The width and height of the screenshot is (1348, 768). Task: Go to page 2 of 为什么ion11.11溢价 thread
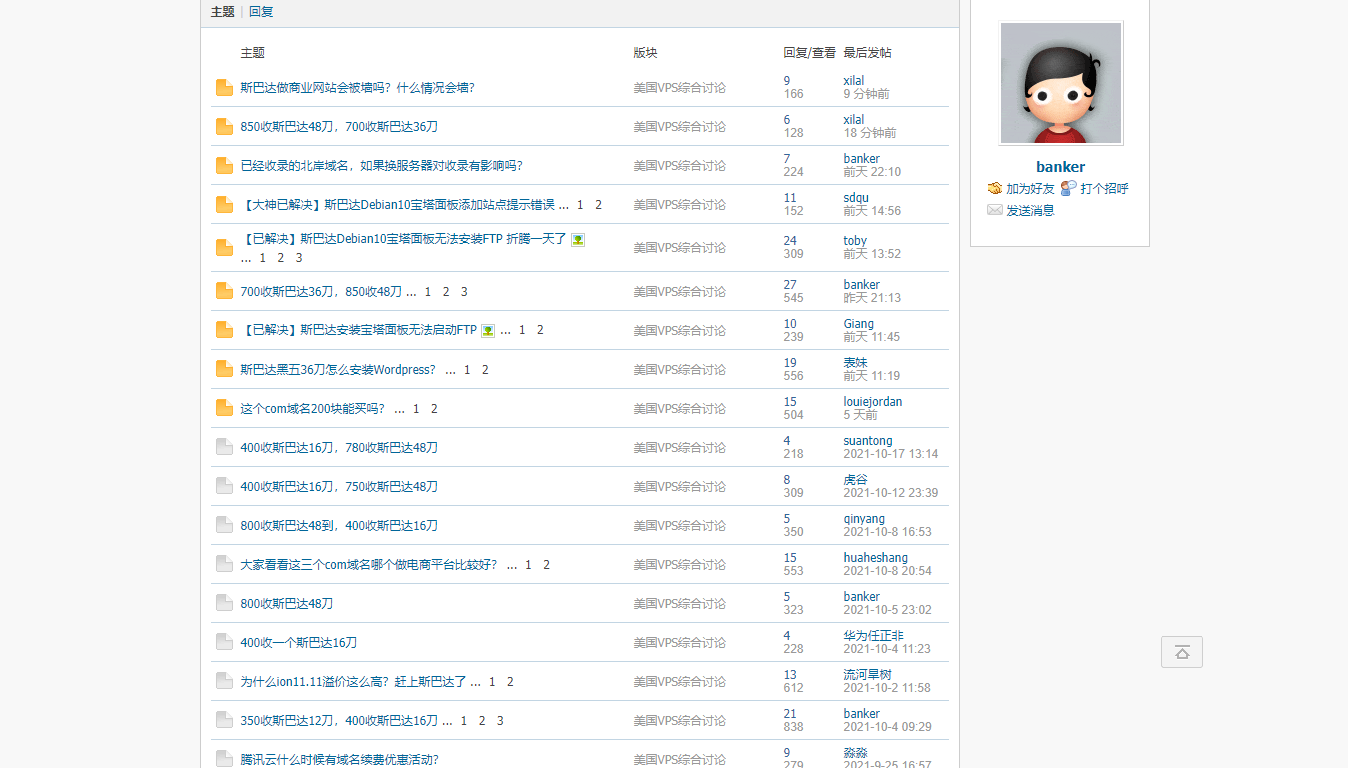(x=510, y=682)
